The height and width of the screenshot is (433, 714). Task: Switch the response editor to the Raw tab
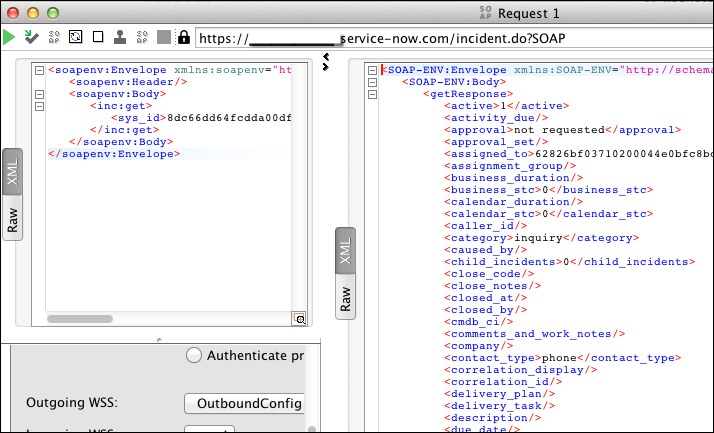[345, 298]
